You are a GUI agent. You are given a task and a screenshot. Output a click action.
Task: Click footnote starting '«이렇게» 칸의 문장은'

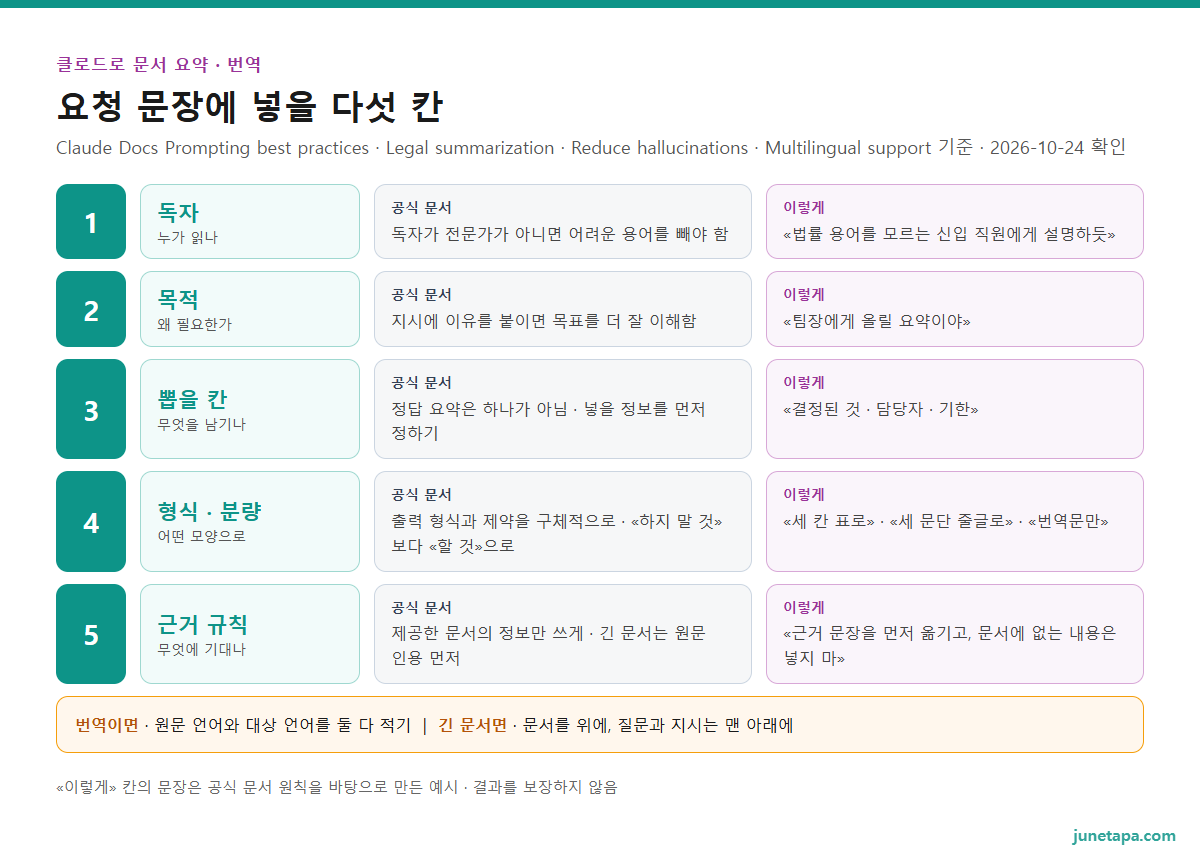tap(337, 787)
